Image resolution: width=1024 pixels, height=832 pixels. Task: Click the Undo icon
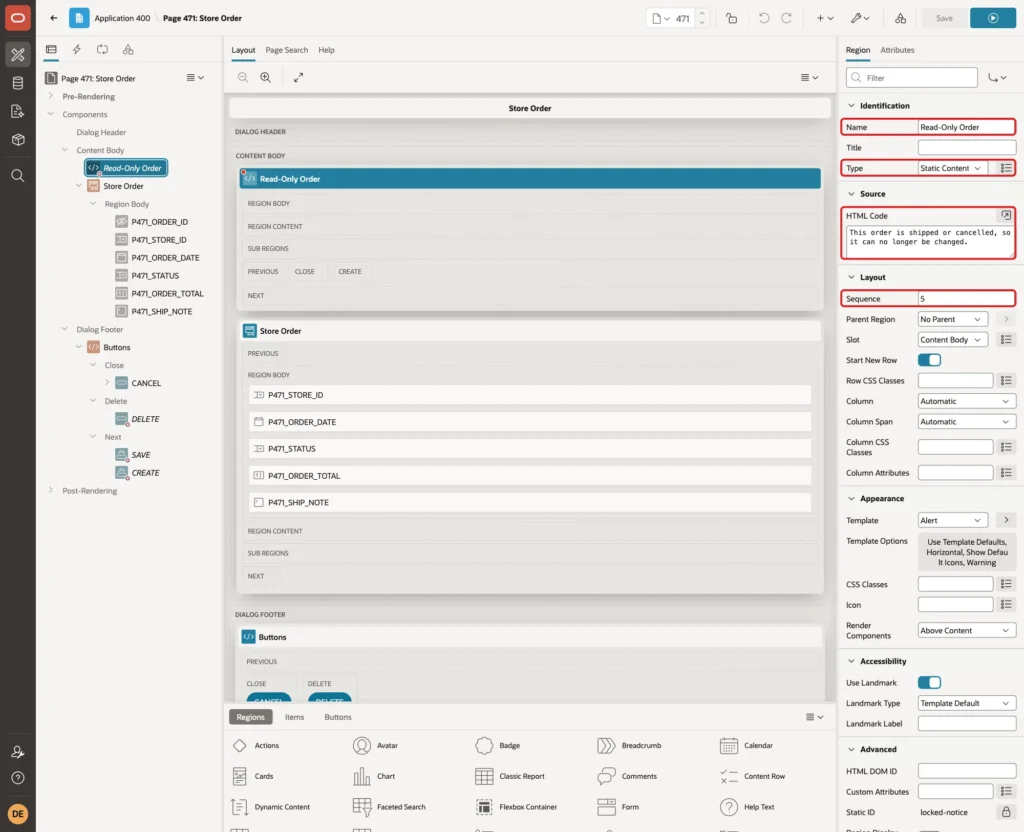[763, 18]
